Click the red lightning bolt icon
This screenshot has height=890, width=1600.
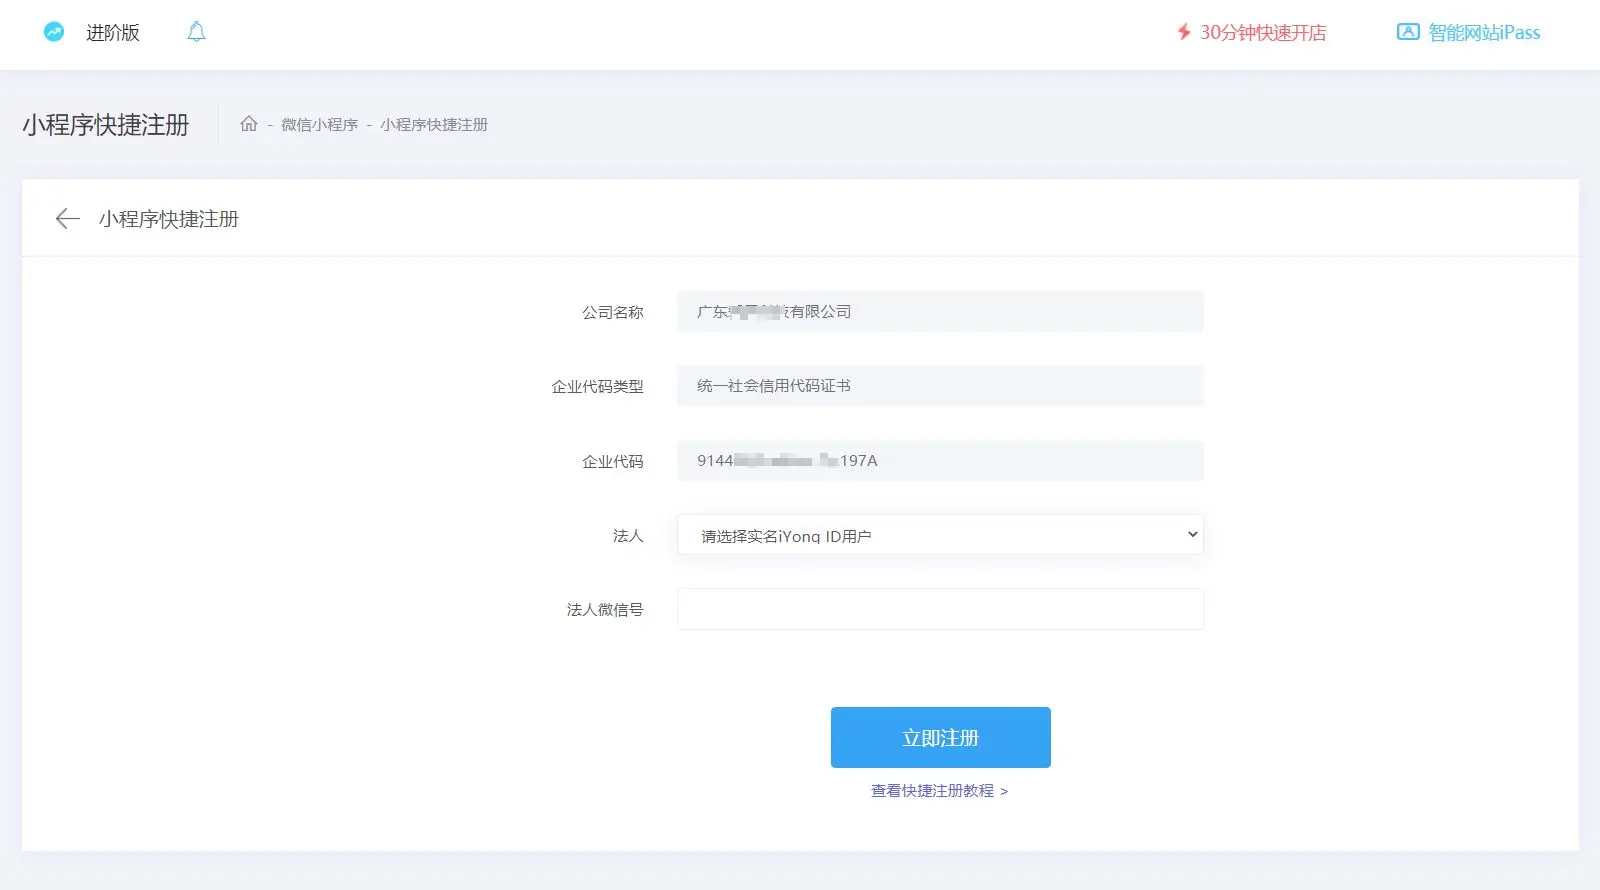pos(1184,32)
